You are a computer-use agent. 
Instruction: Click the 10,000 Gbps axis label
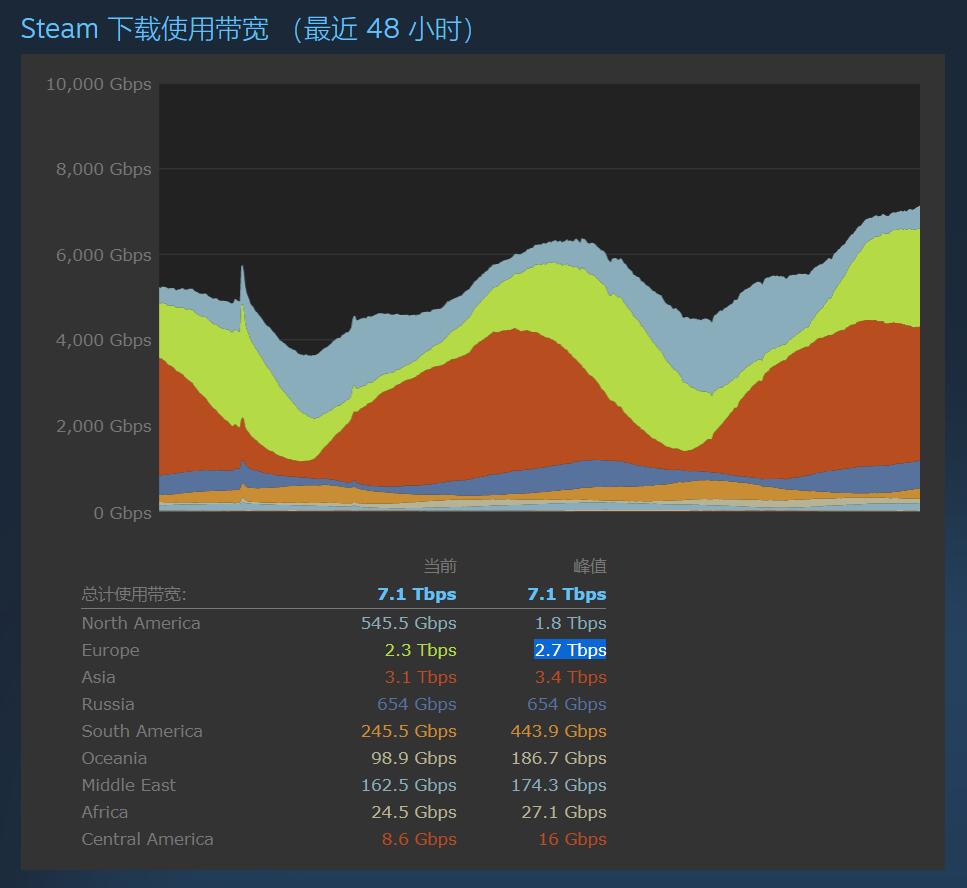pos(99,84)
